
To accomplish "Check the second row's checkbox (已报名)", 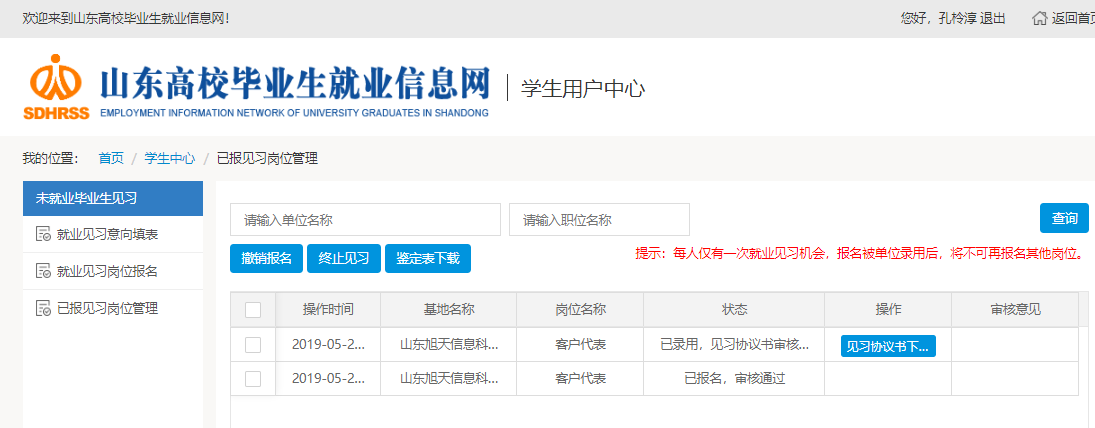I will pos(253,378).
